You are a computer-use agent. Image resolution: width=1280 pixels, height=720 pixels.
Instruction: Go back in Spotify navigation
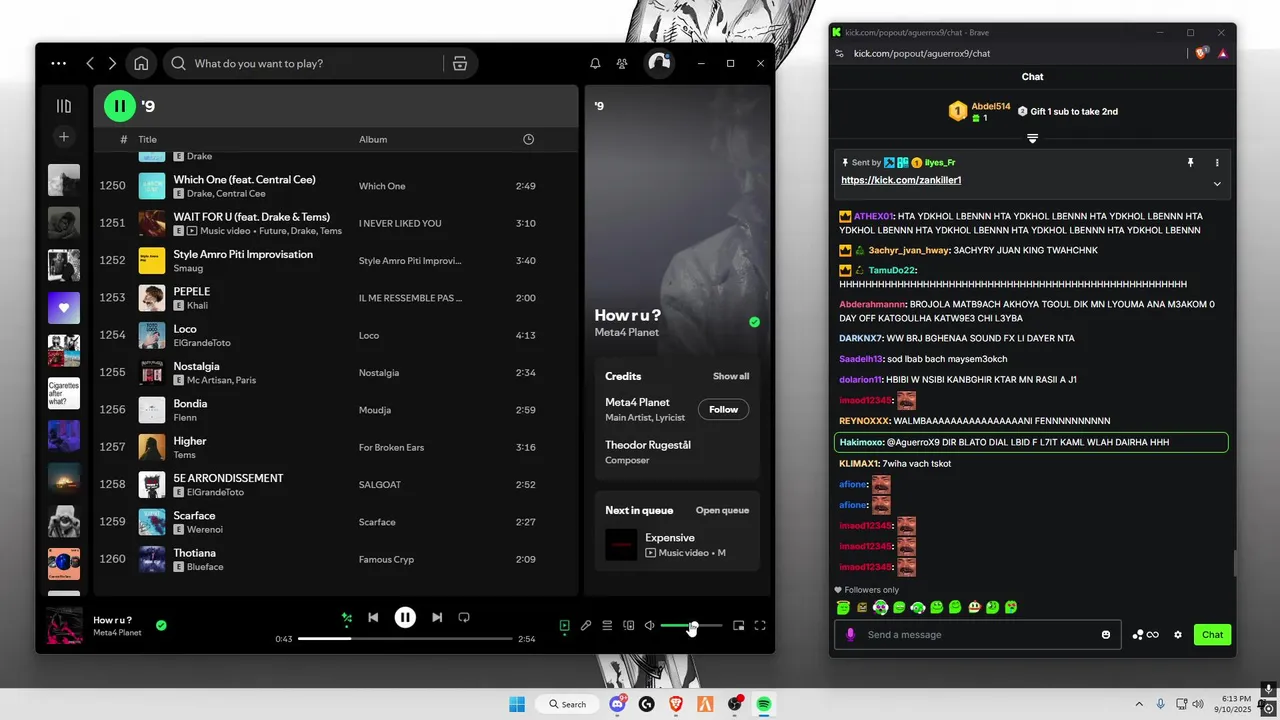coord(90,63)
